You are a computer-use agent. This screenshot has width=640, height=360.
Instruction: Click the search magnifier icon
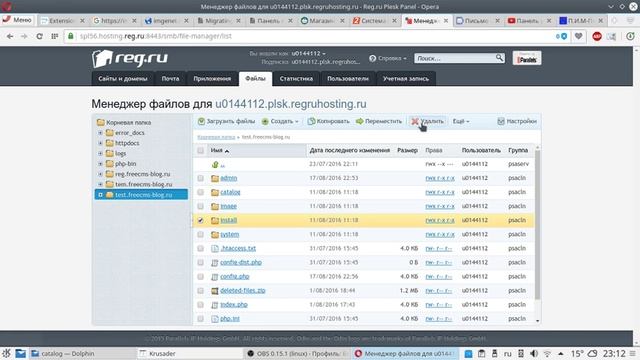[500, 58]
